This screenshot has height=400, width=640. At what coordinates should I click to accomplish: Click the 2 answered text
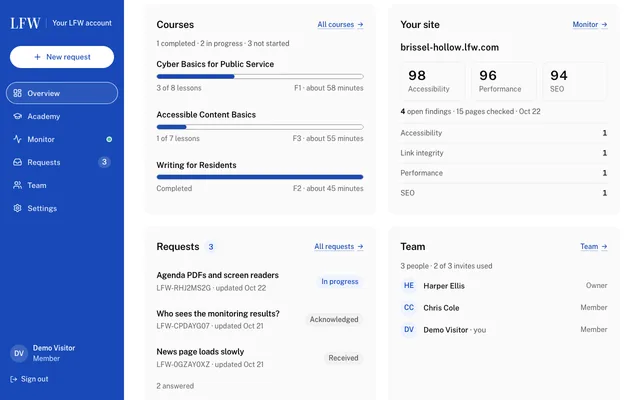point(175,386)
